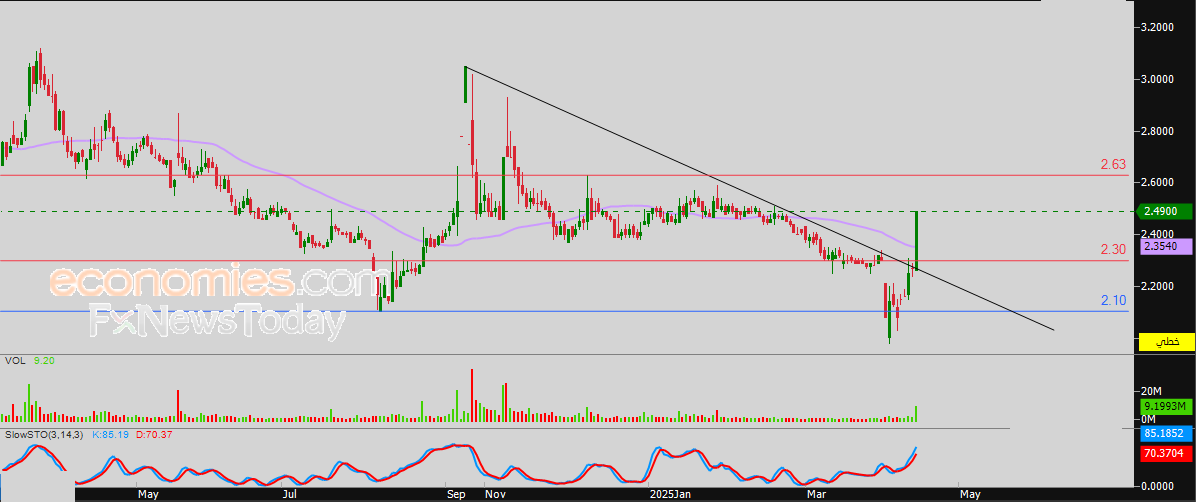The width and height of the screenshot is (1196, 502).
Task: Click the 3.2000 price axis label
Action: 1156,27
